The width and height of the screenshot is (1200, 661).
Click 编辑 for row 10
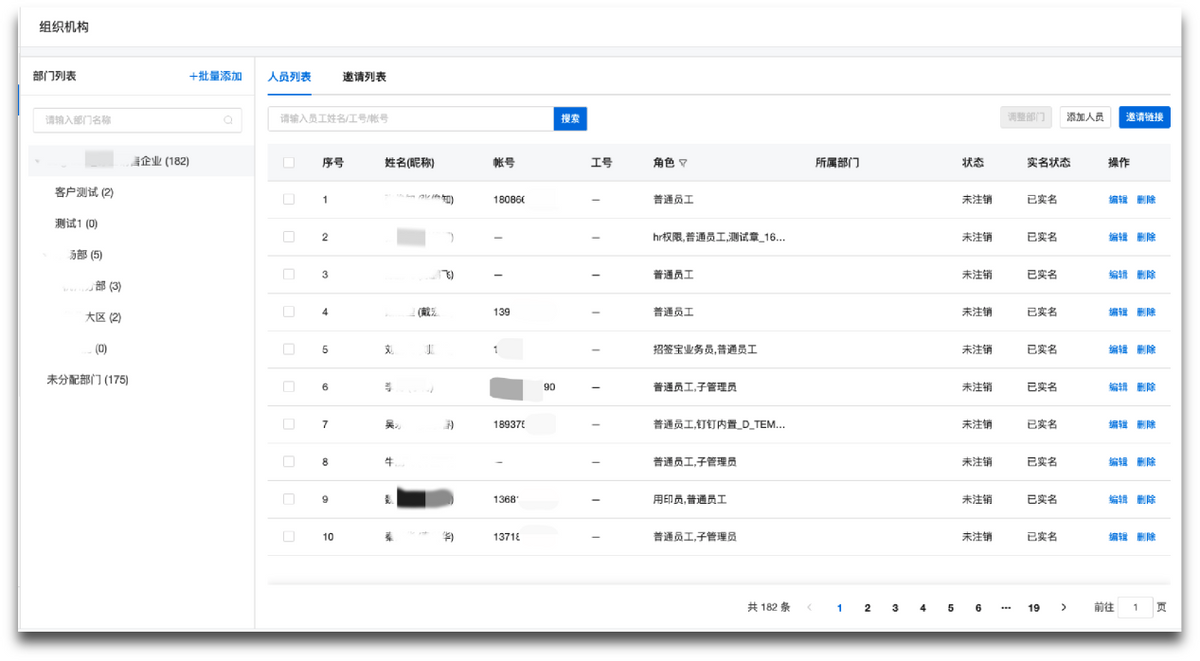tap(1118, 537)
